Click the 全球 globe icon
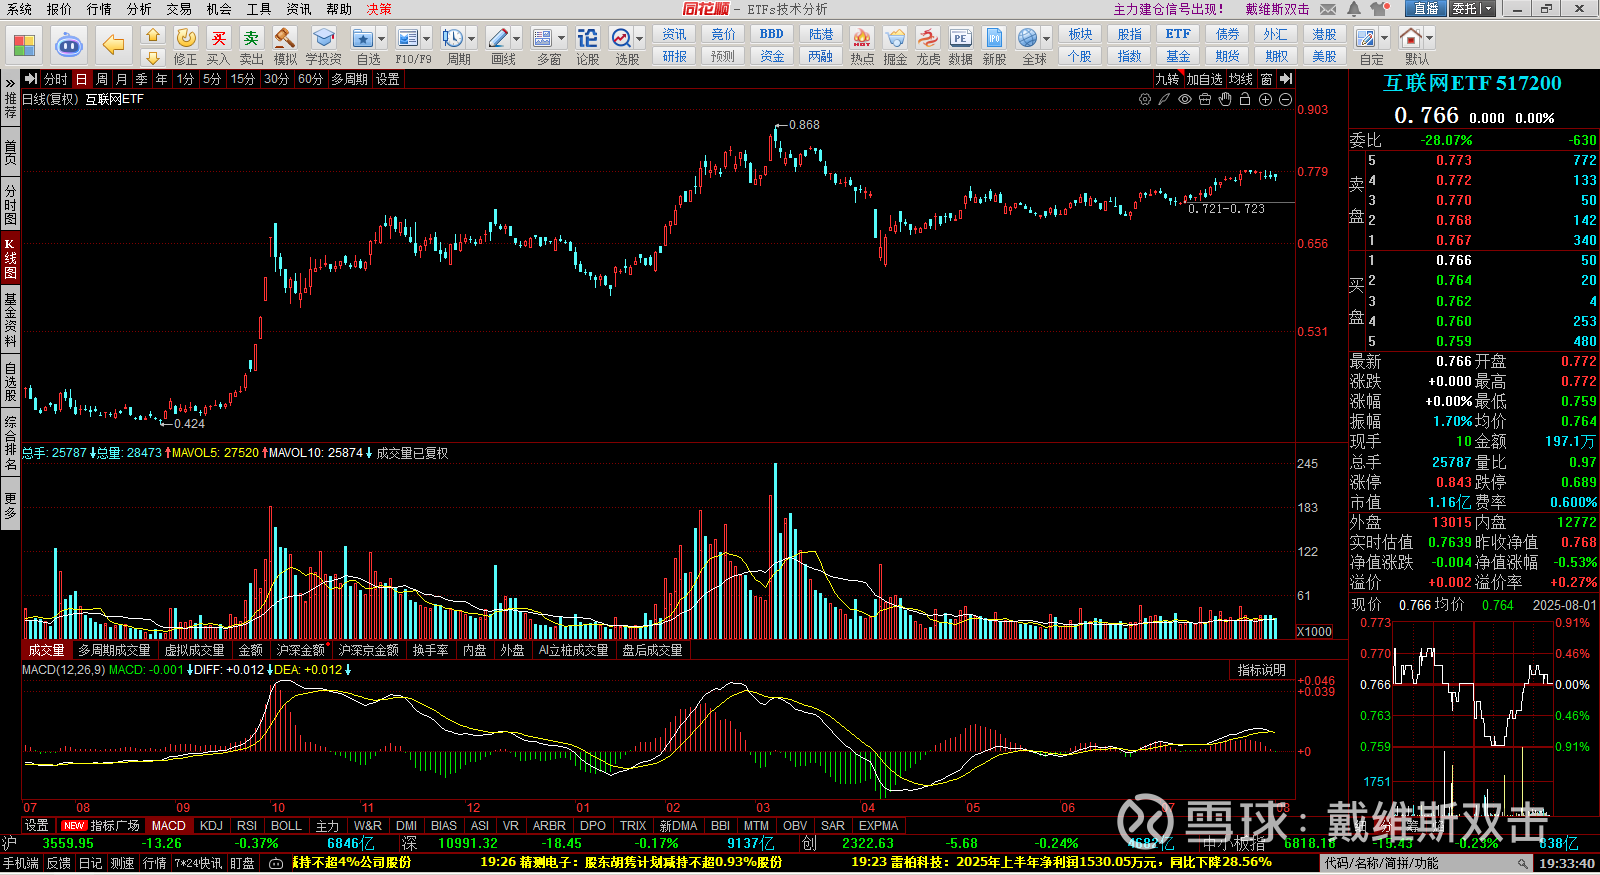 coord(1027,38)
